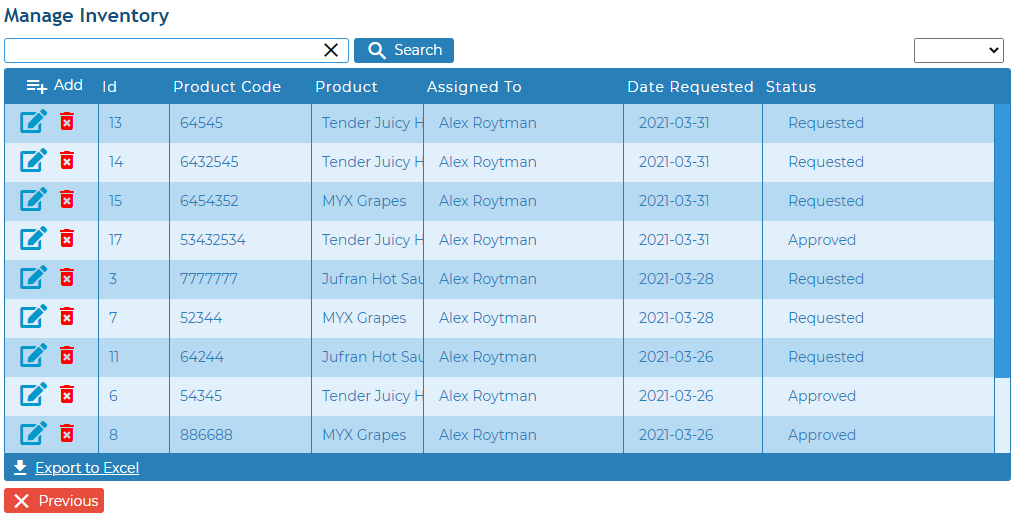Delete the row with Id 17
The image size is (1016, 517).
67,238
